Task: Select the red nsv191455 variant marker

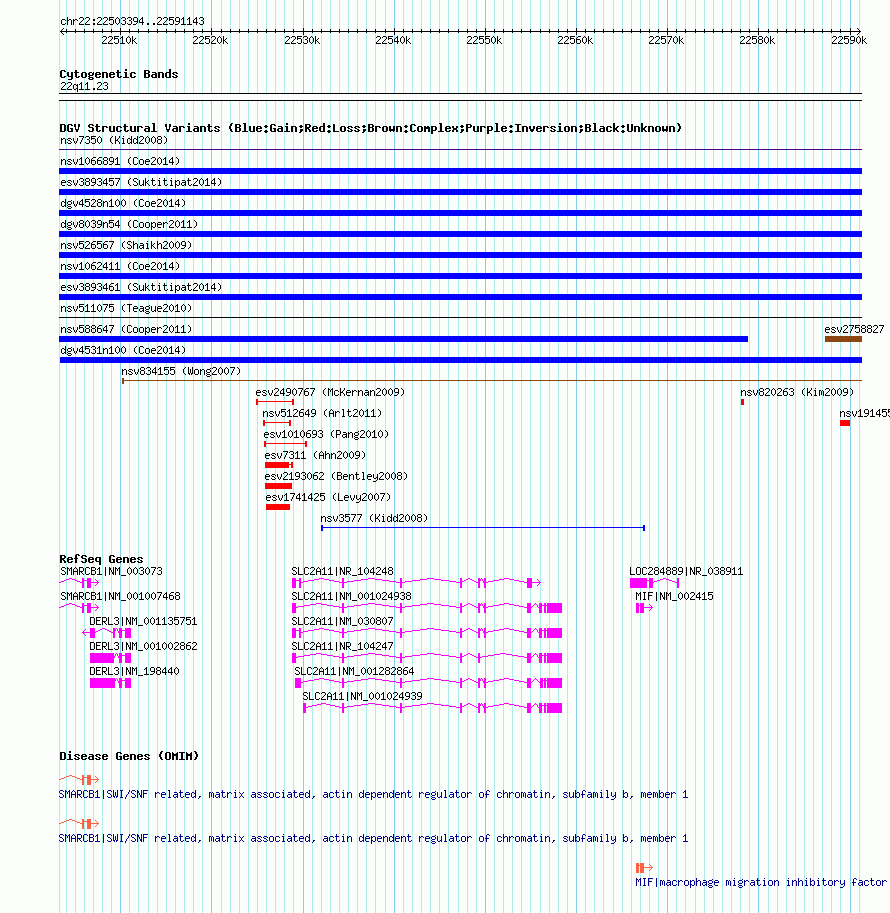Action: click(845, 423)
